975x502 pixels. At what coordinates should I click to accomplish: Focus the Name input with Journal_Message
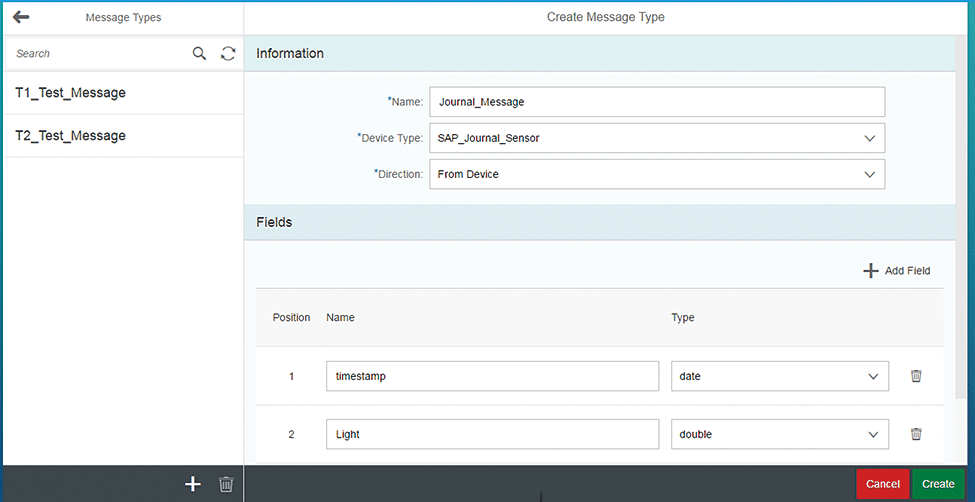[x=656, y=102]
